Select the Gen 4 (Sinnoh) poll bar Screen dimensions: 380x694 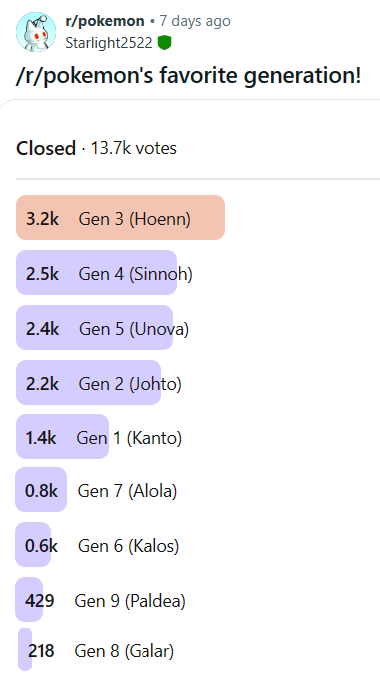[104, 273]
